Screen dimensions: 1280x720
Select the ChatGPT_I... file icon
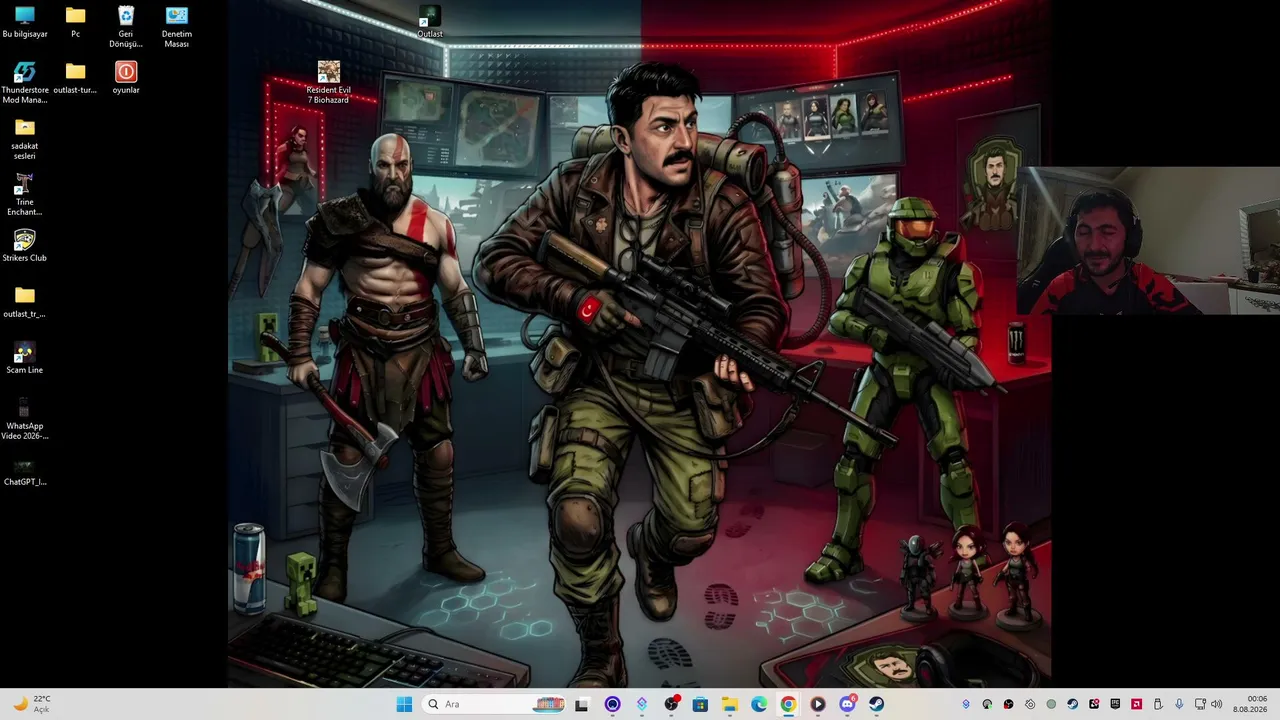(x=25, y=470)
